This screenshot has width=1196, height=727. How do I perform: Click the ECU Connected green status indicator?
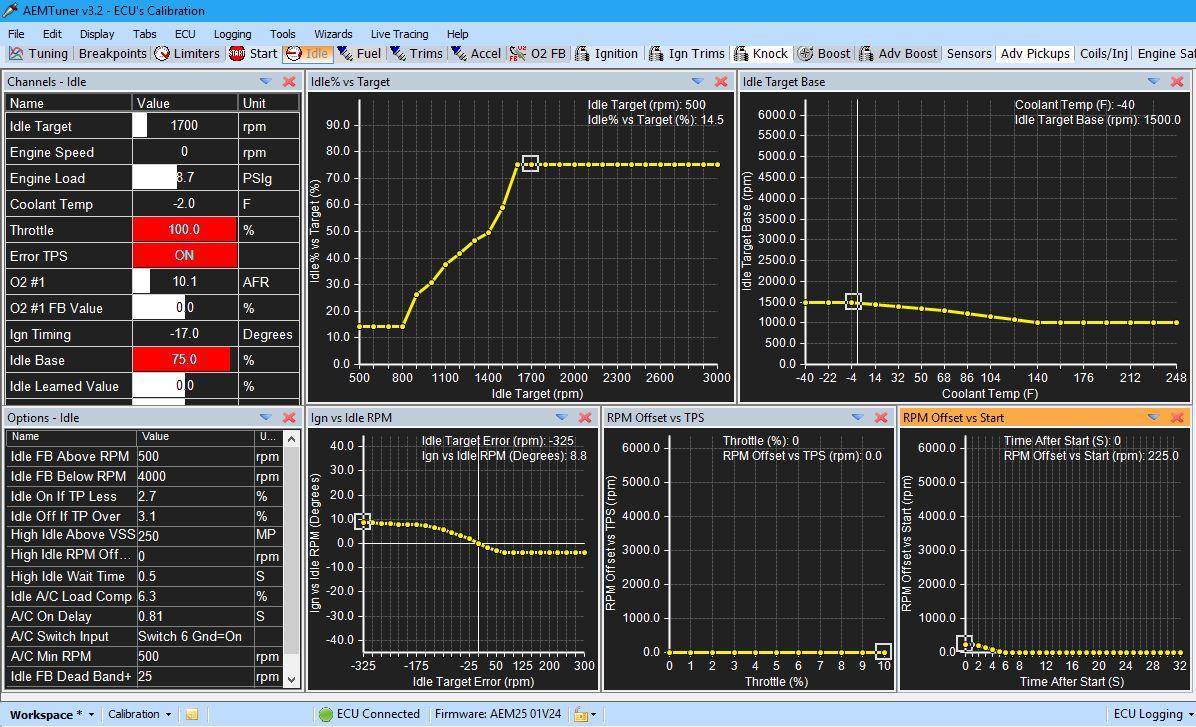click(x=326, y=714)
